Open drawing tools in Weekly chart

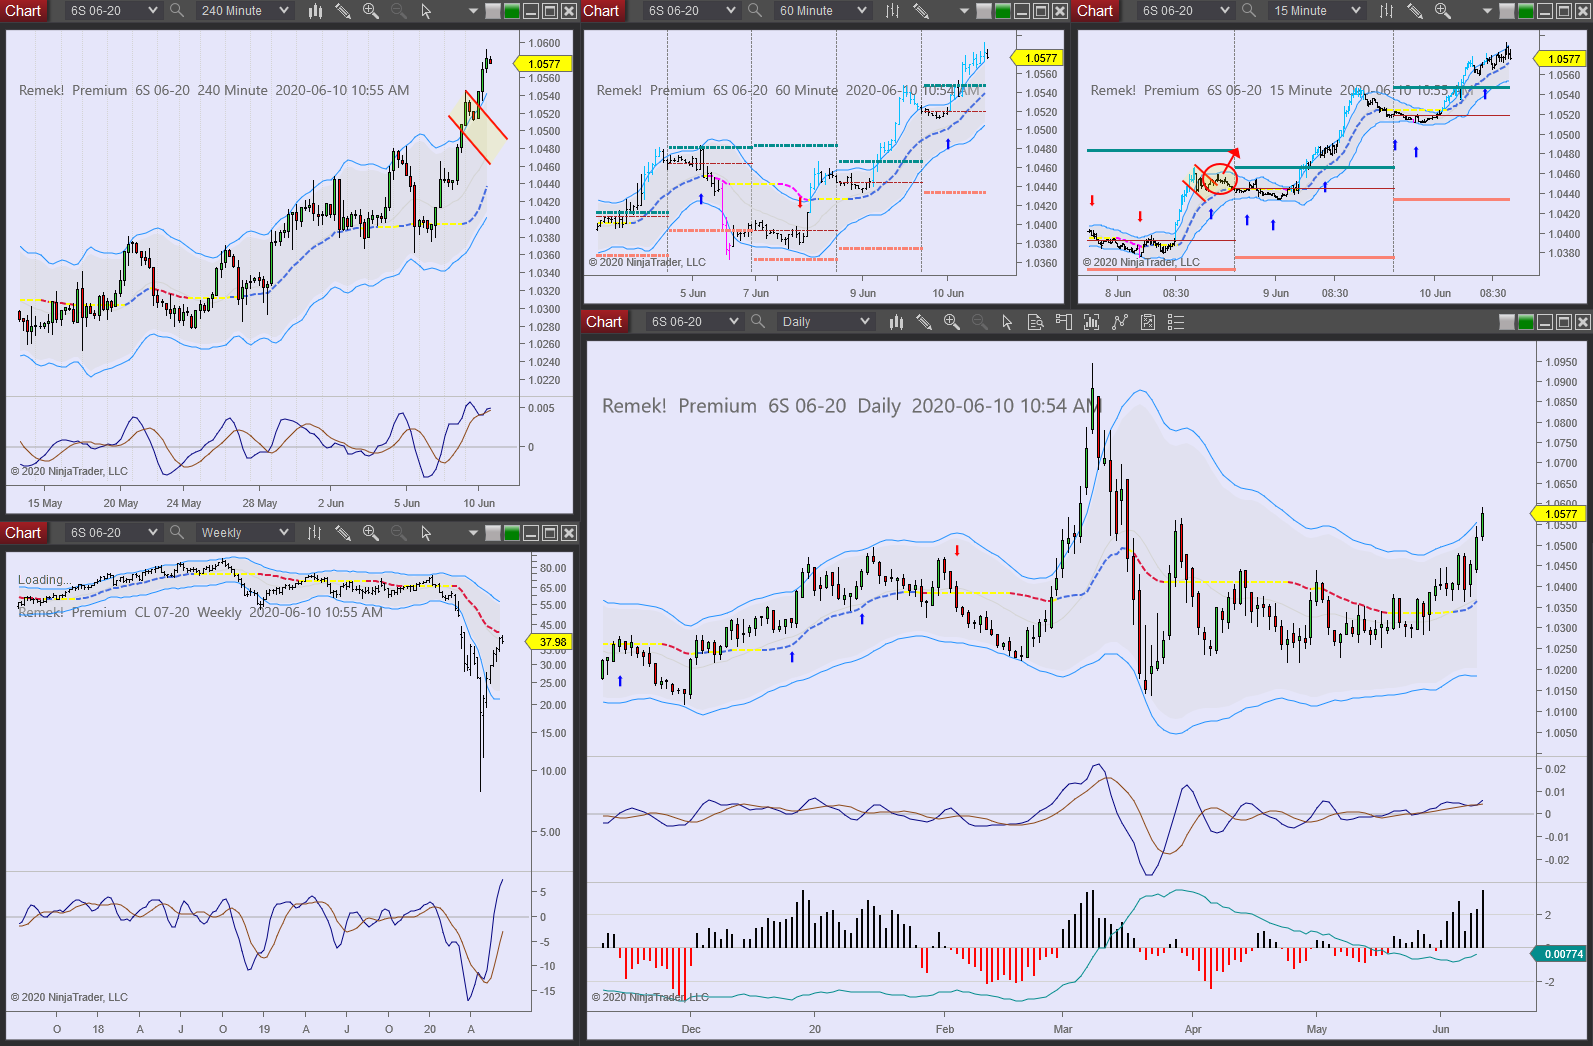pyautogui.click(x=343, y=533)
